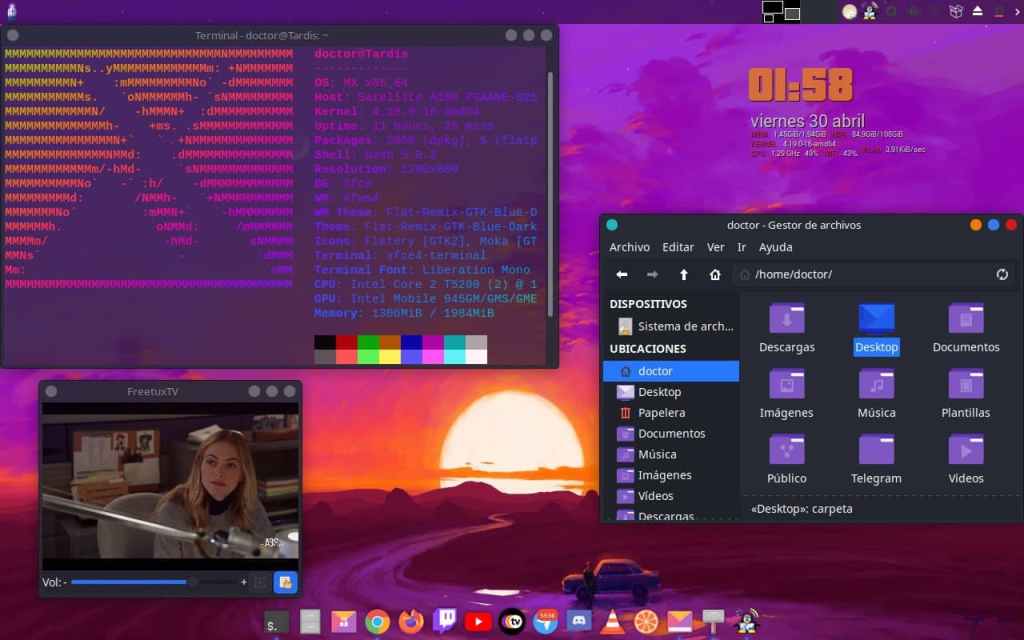Select Sistema de archivos device
Image resolution: width=1024 pixels, height=640 pixels.
(x=685, y=326)
